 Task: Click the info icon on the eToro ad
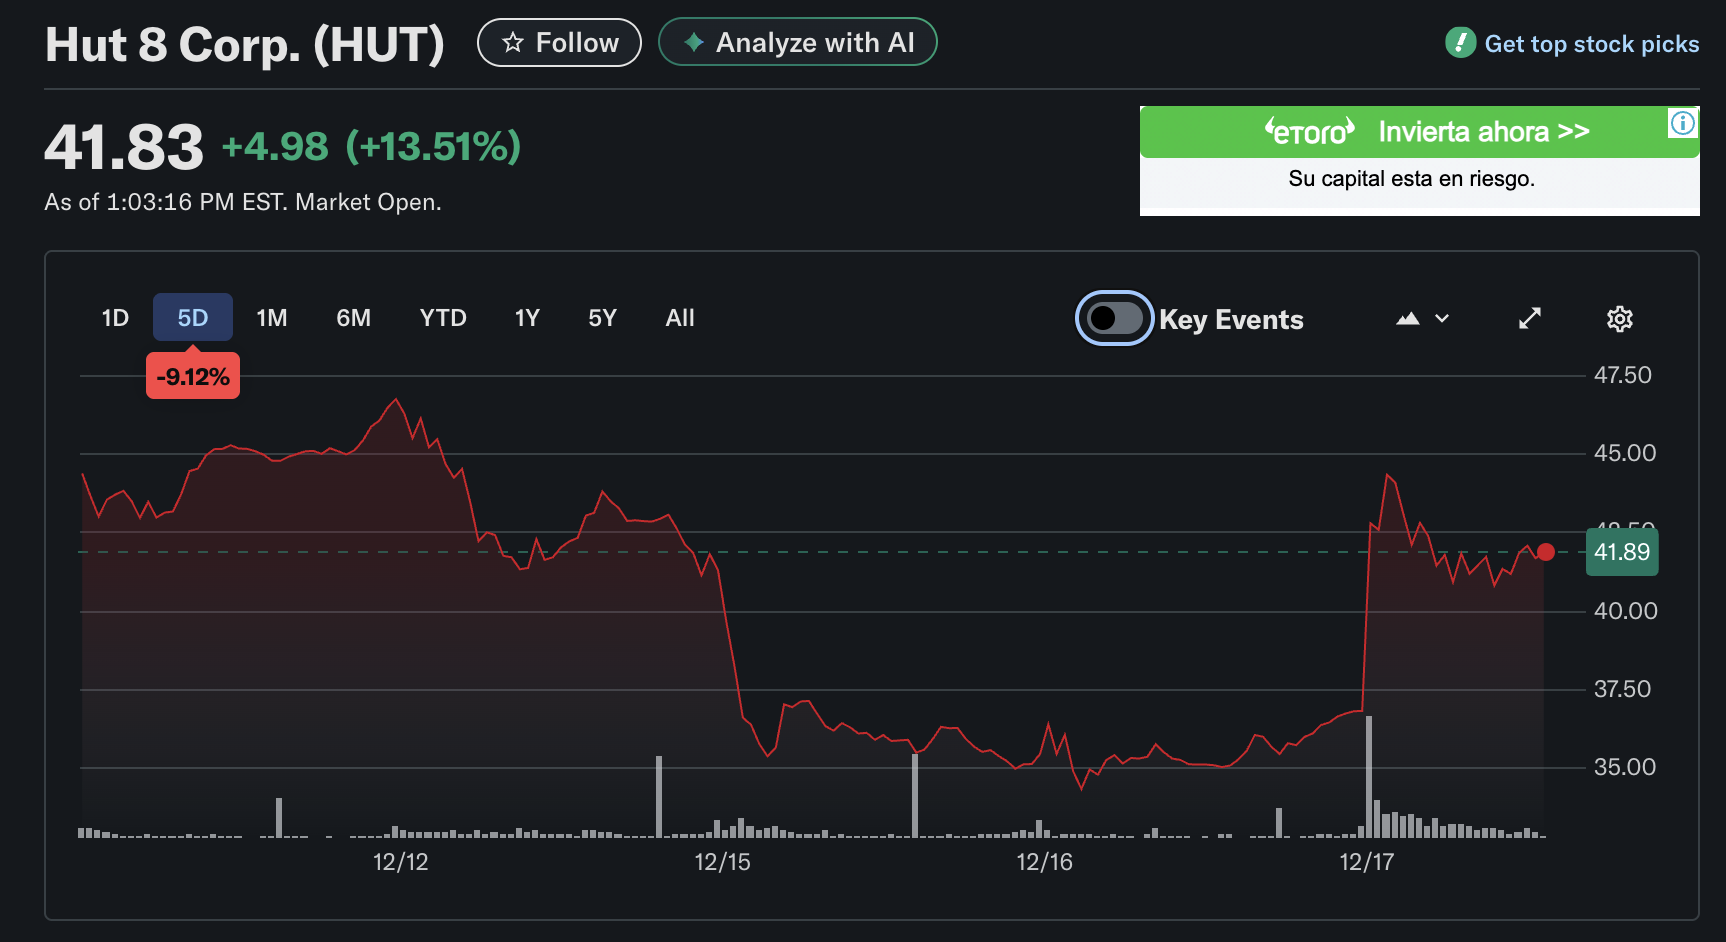click(x=1682, y=122)
